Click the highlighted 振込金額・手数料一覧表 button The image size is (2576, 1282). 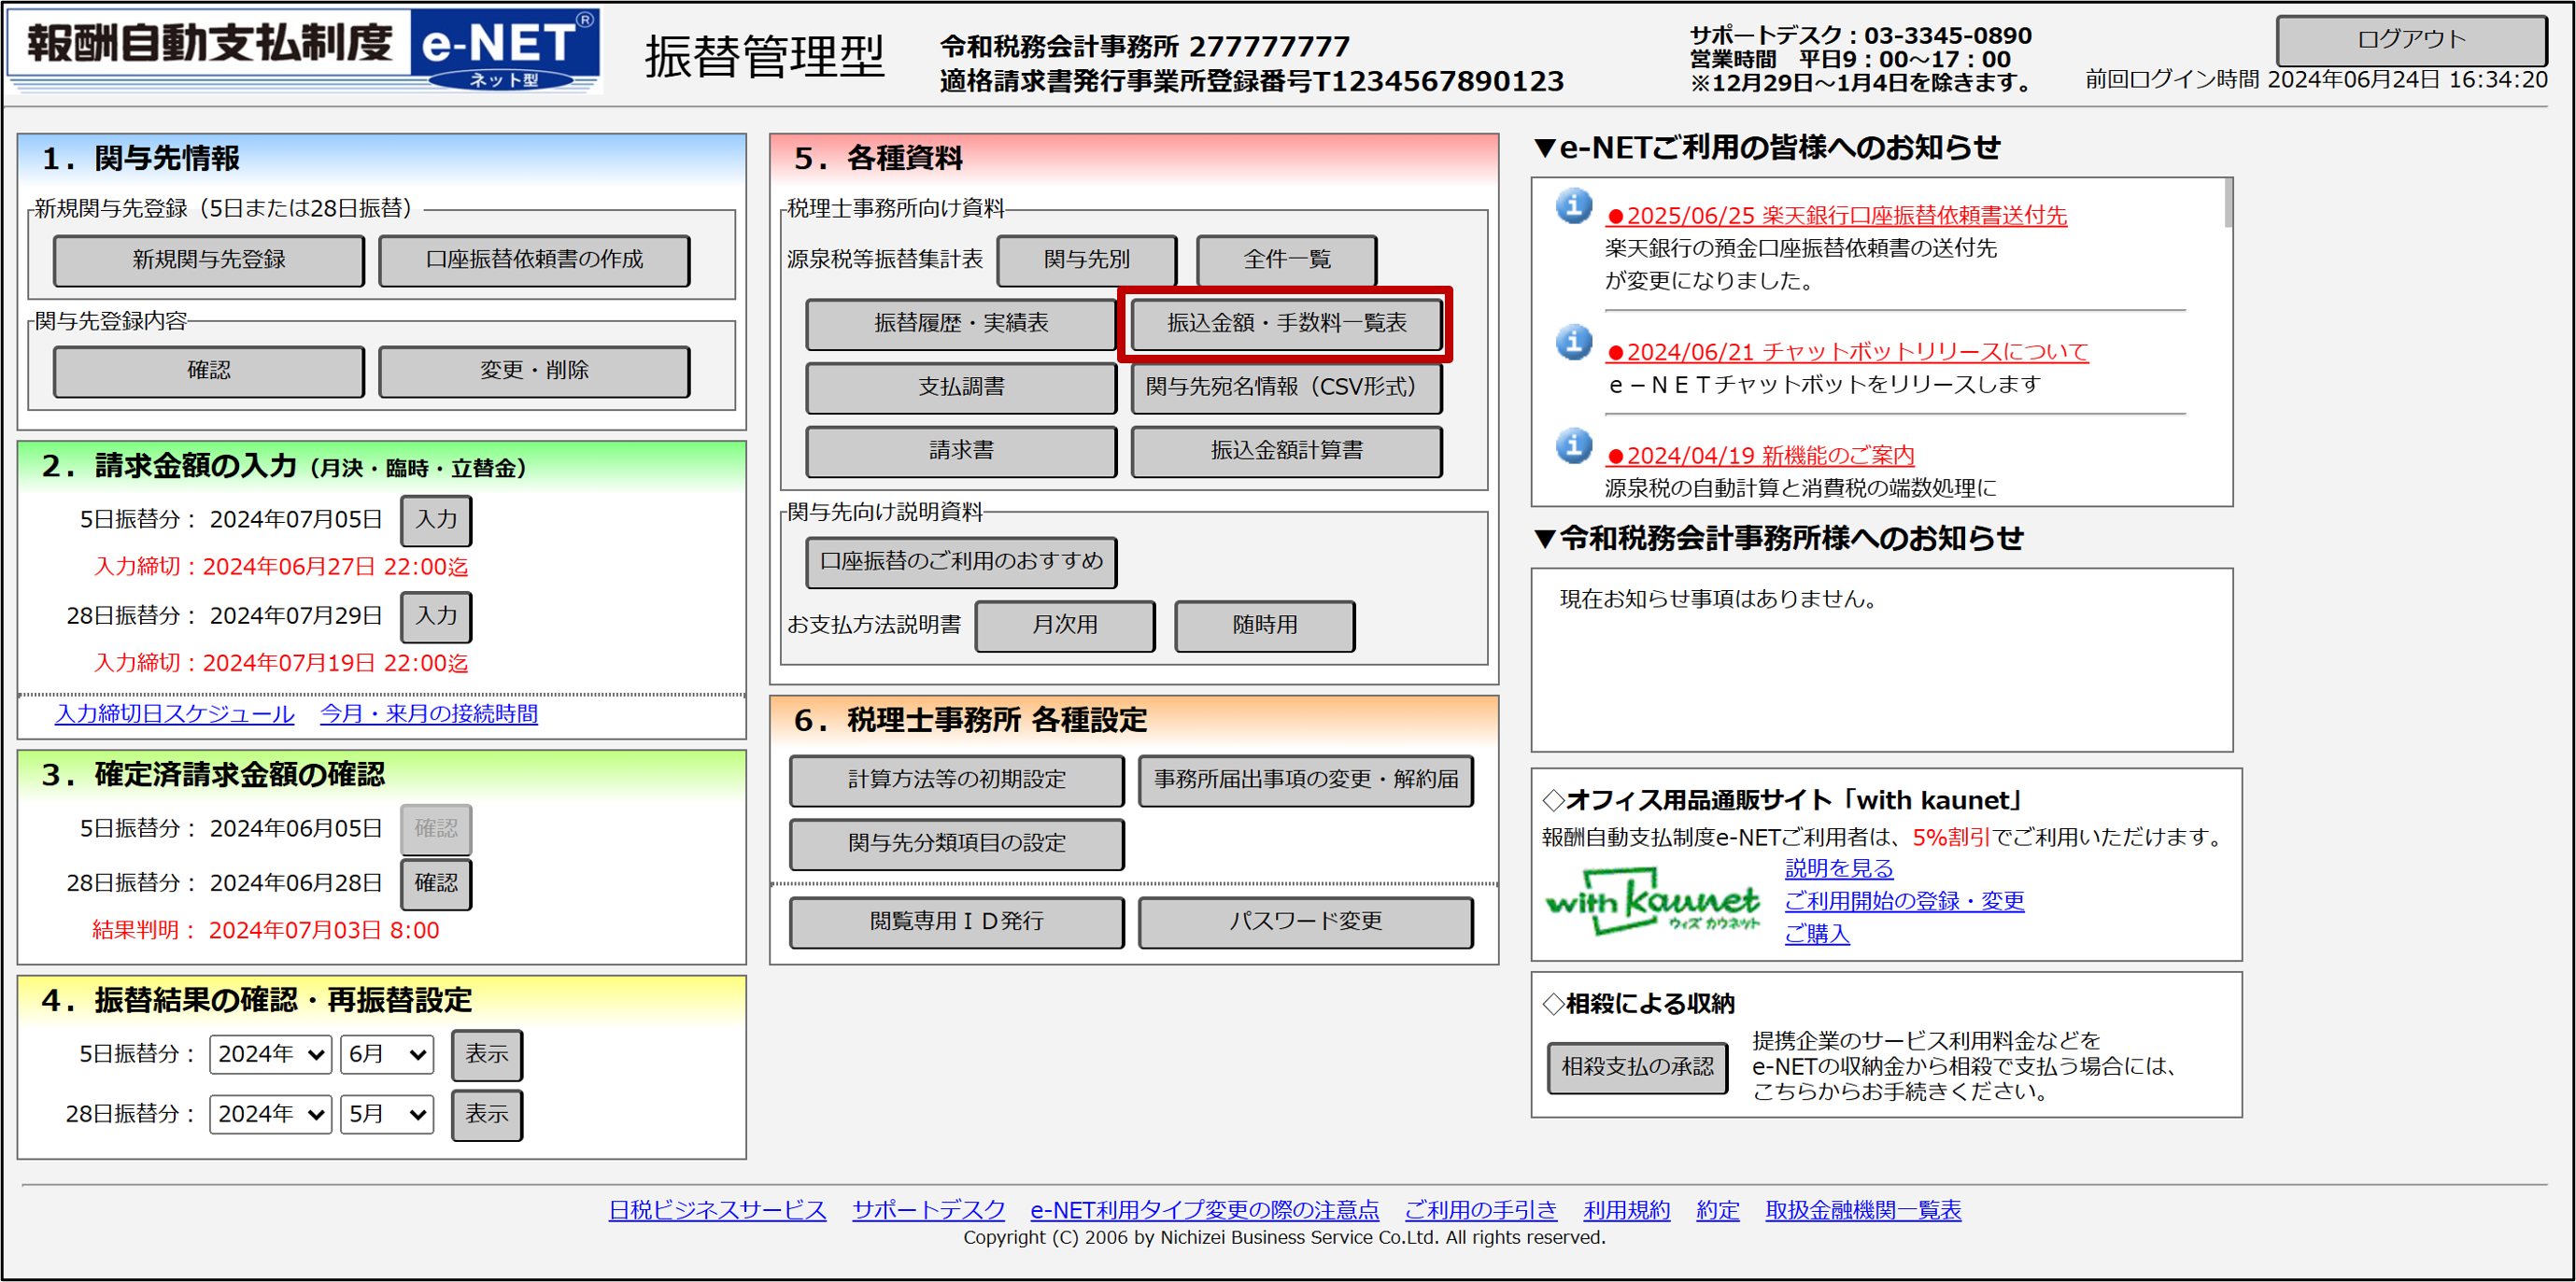(x=1286, y=323)
